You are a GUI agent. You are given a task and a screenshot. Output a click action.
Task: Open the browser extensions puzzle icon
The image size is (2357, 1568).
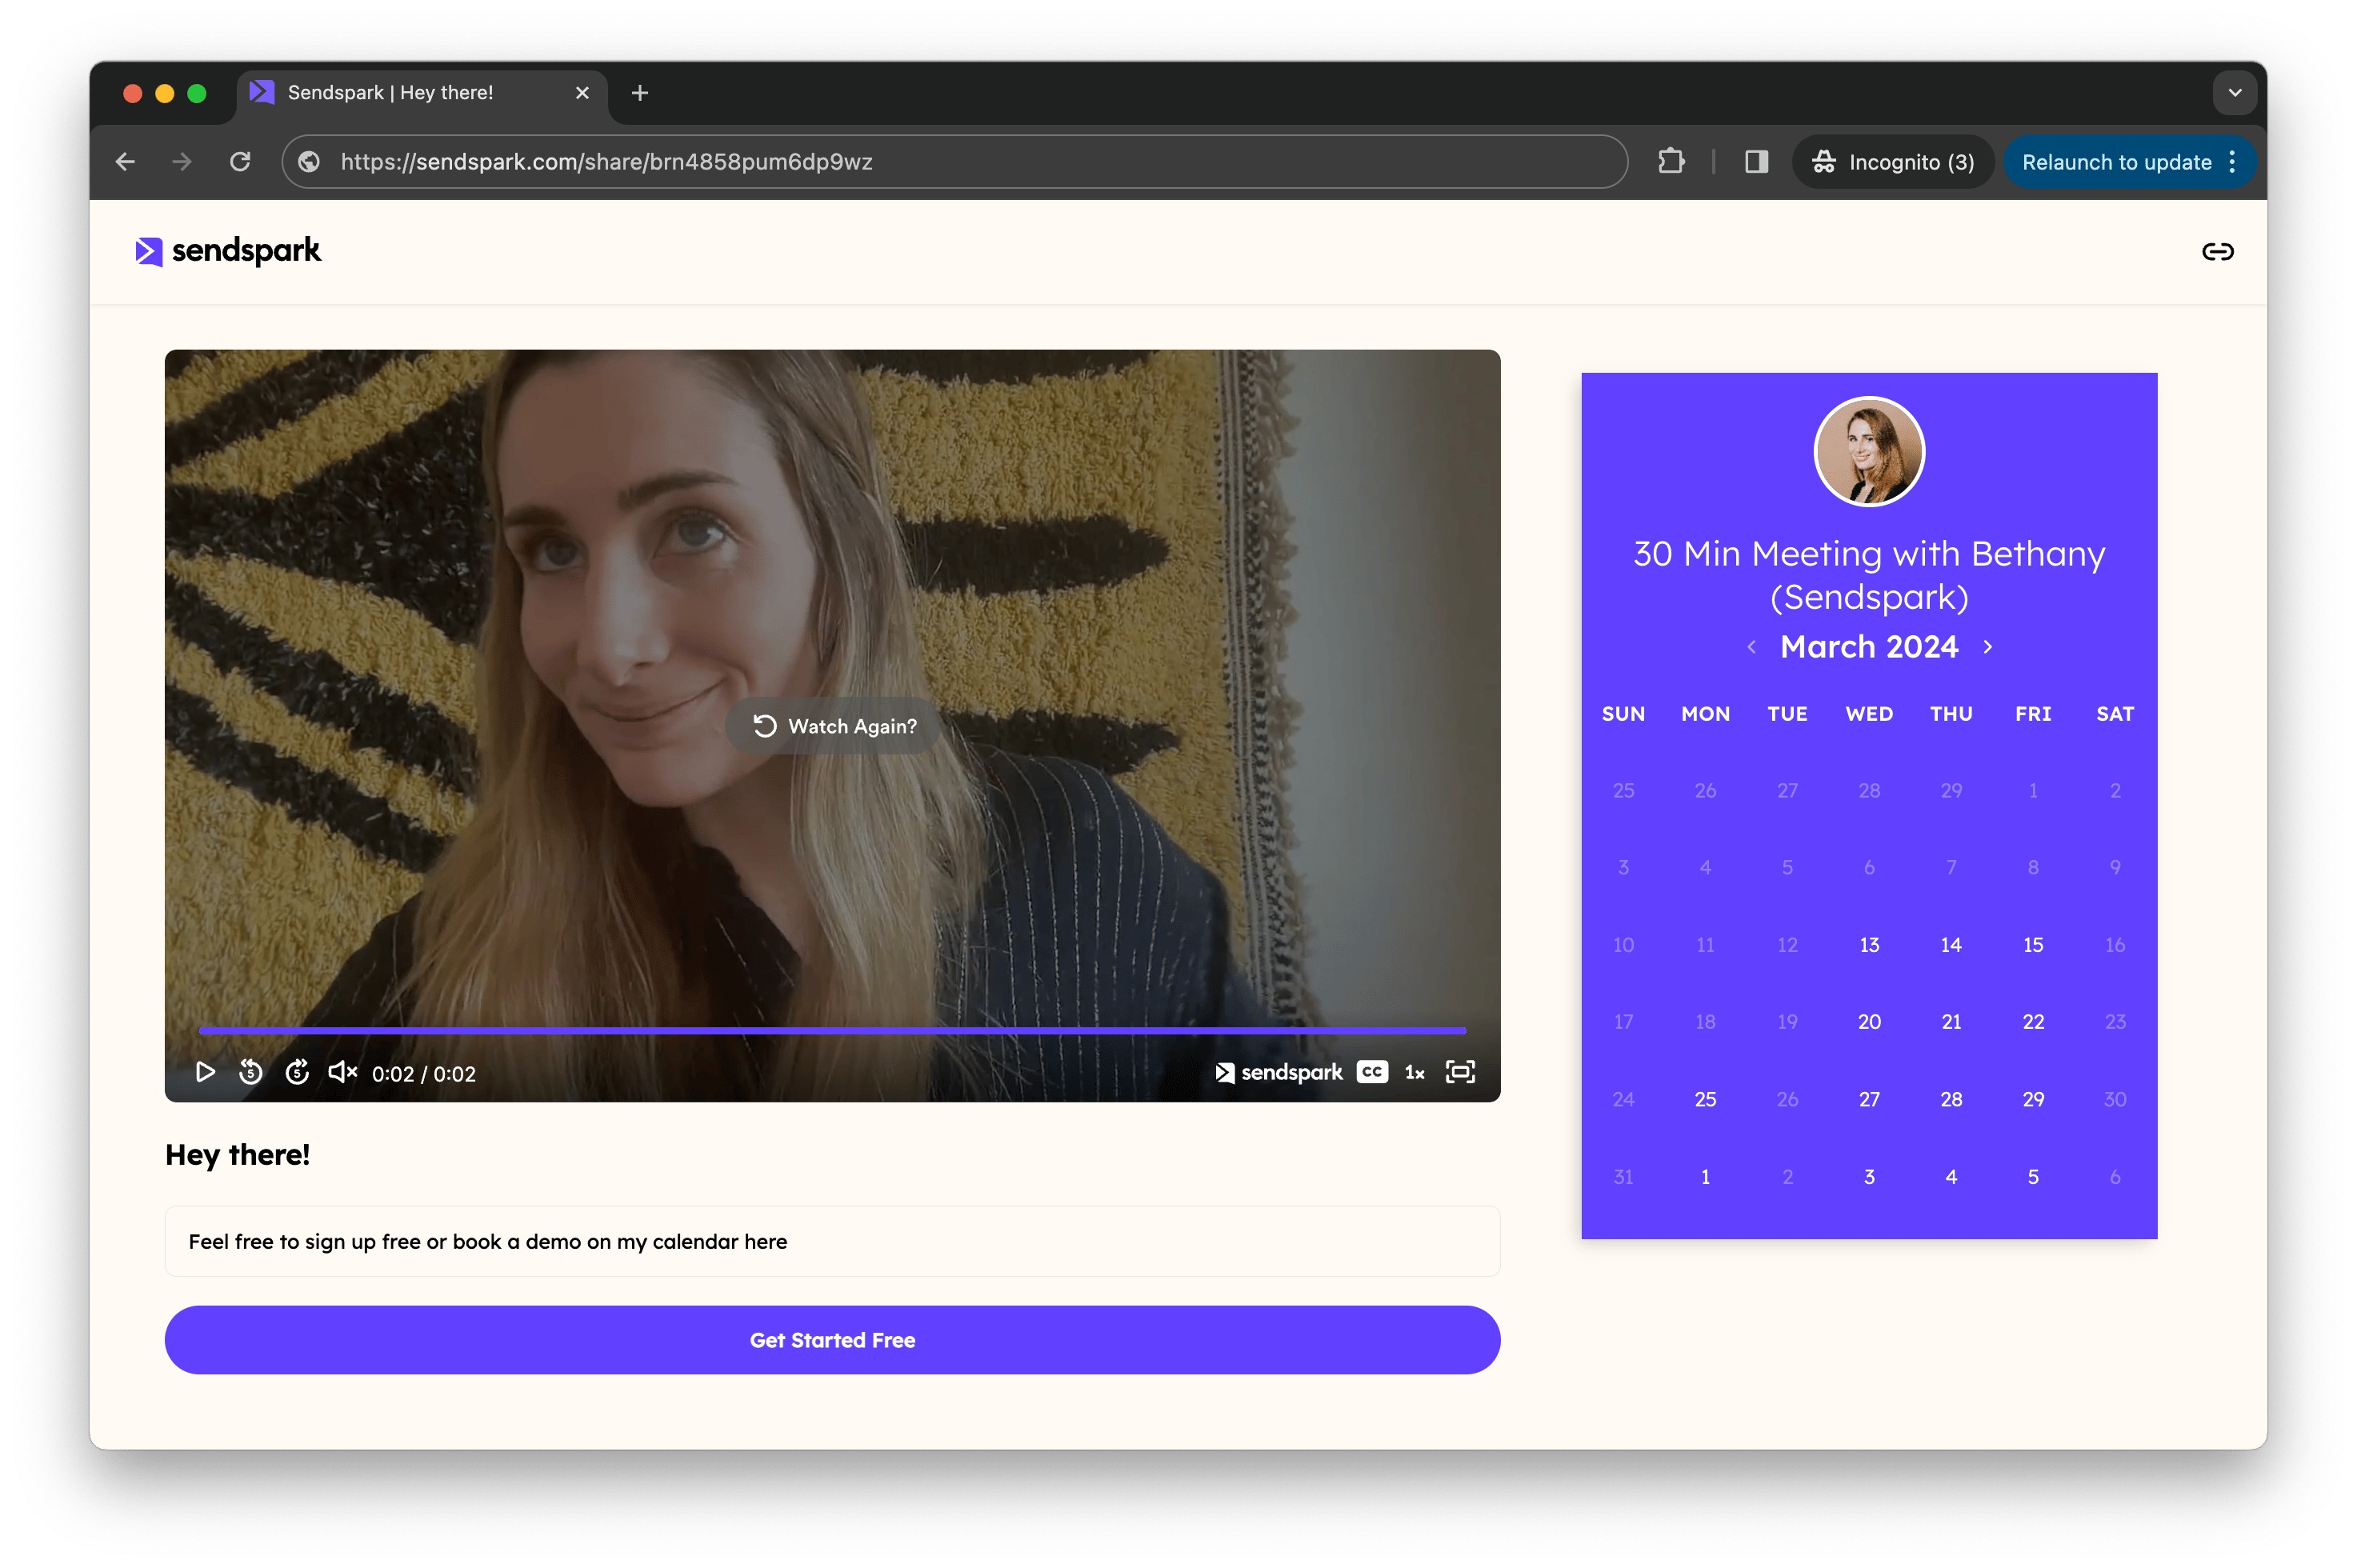coord(1670,162)
